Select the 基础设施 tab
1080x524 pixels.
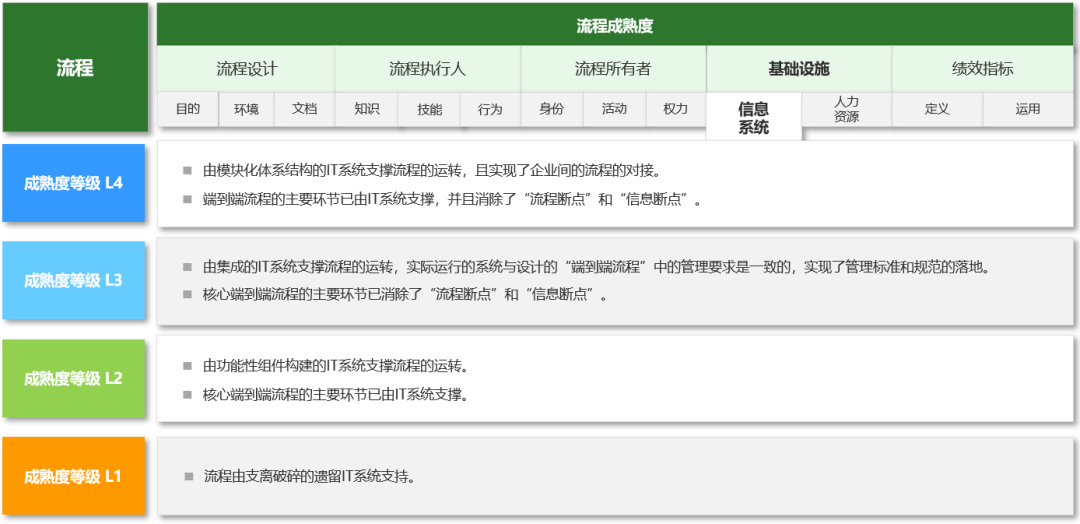click(x=799, y=69)
